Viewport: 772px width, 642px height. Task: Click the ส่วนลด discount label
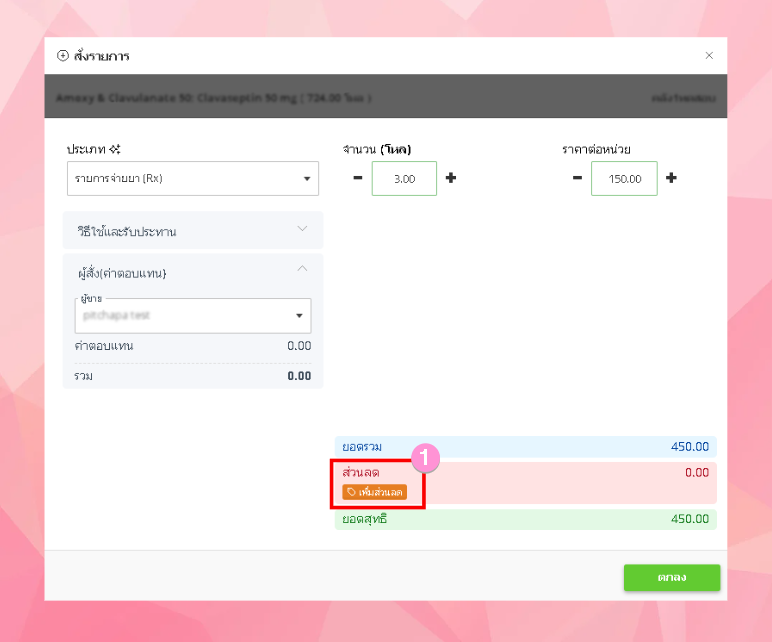(361, 473)
